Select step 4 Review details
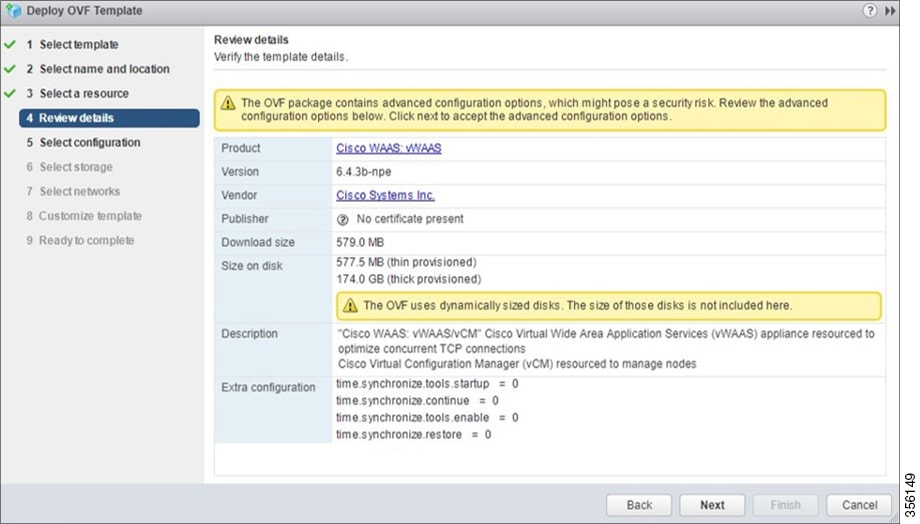920x524 pixels. (109, 118)
